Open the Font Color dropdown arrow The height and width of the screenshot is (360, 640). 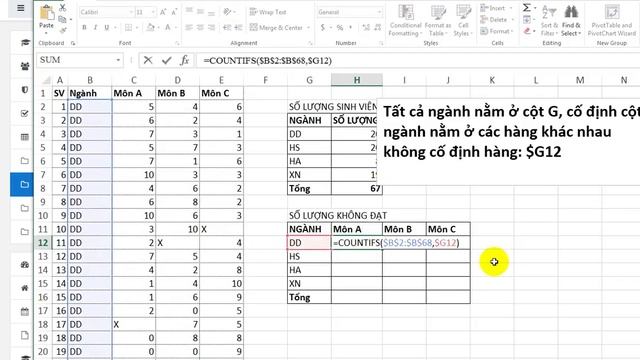pos(176,28)
